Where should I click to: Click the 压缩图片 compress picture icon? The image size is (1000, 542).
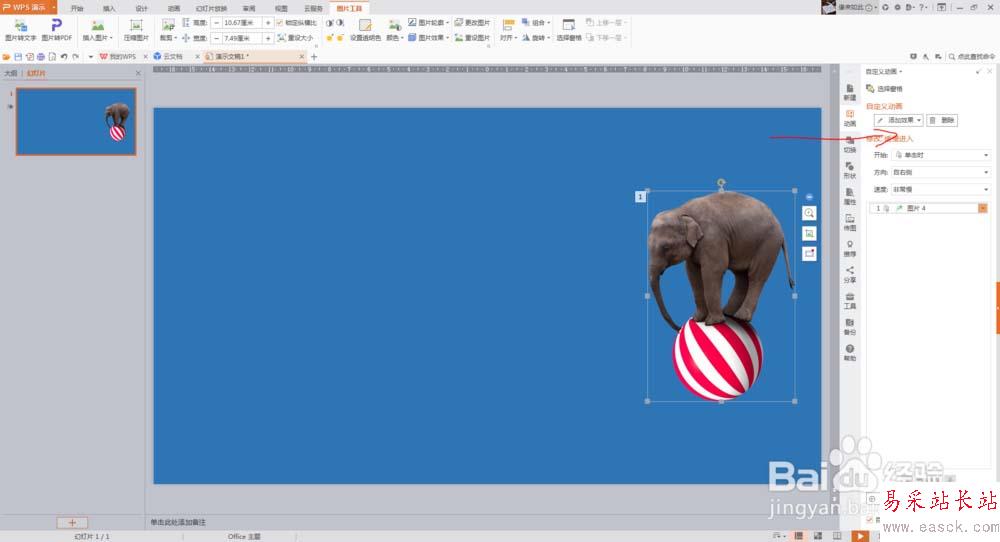[136, 25]
